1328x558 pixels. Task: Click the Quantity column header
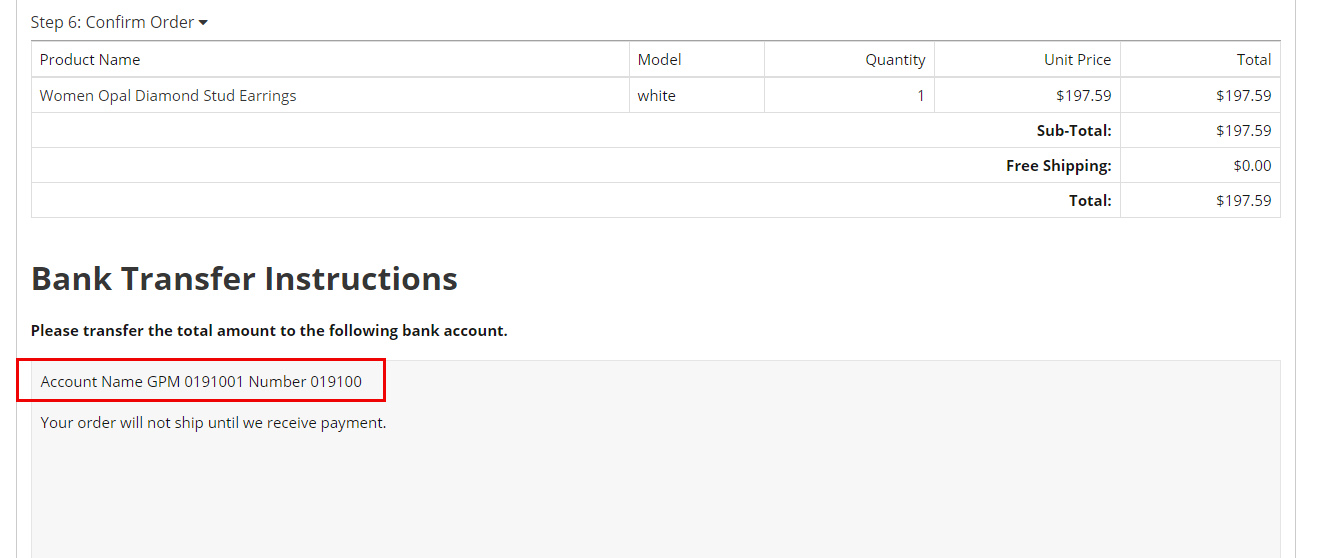(x=895, y=59)
